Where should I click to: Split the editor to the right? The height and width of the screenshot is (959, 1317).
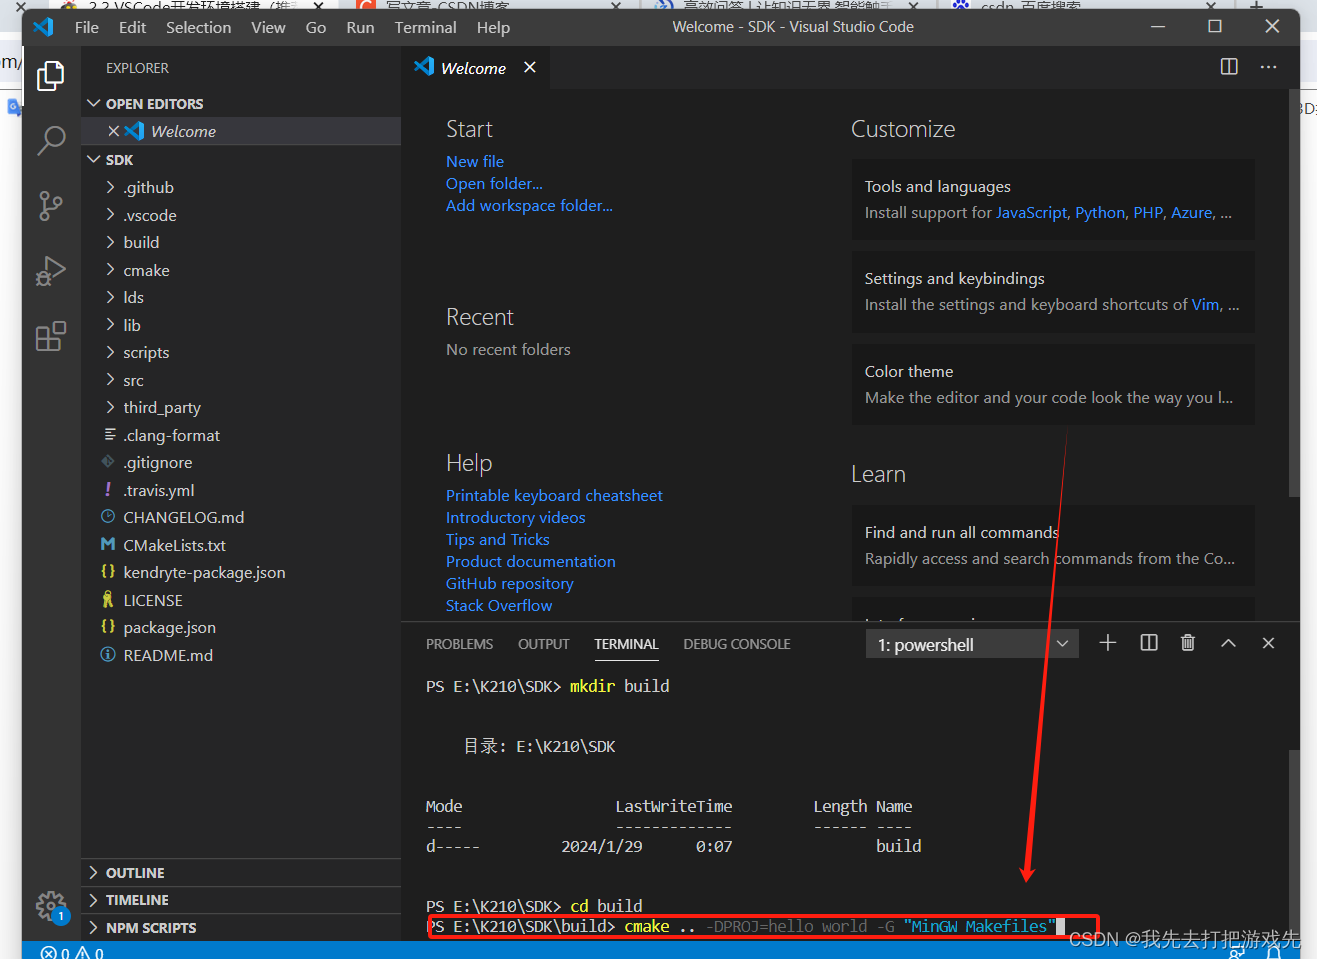(1229, 67)
